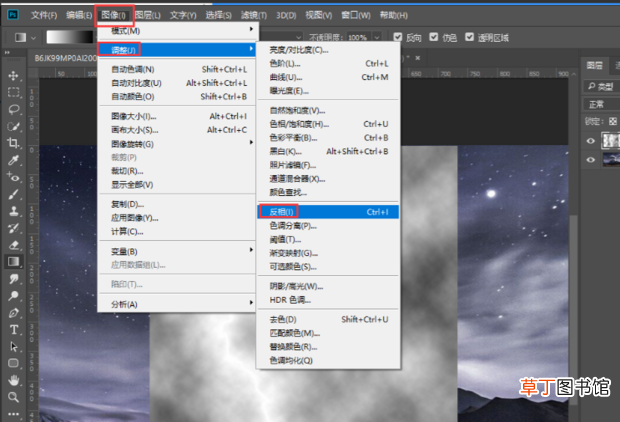Select the Rounded Rectangle shape tool

point(13,363)
